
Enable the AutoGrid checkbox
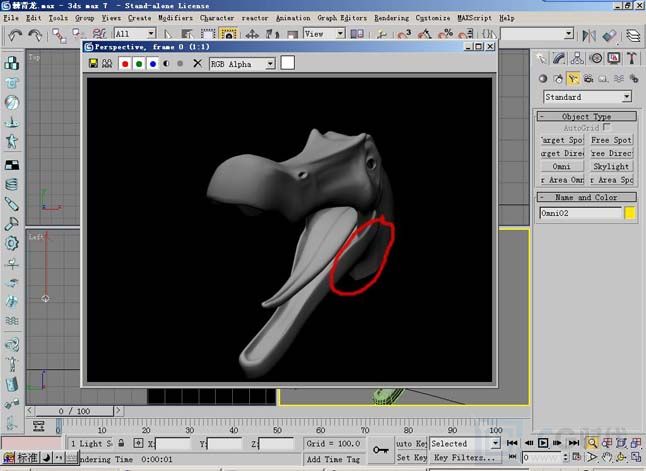click(608, 128)
